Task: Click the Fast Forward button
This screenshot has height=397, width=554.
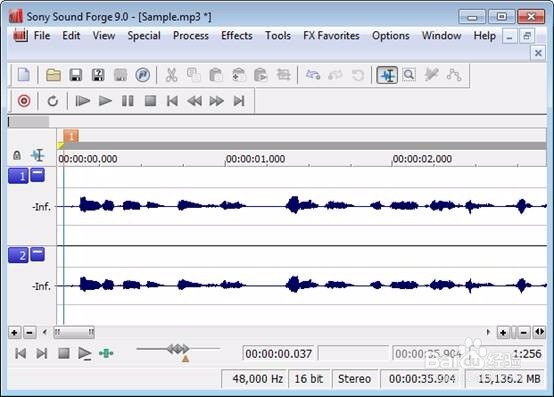Action: pyautogui.click(x=217, y=101)
